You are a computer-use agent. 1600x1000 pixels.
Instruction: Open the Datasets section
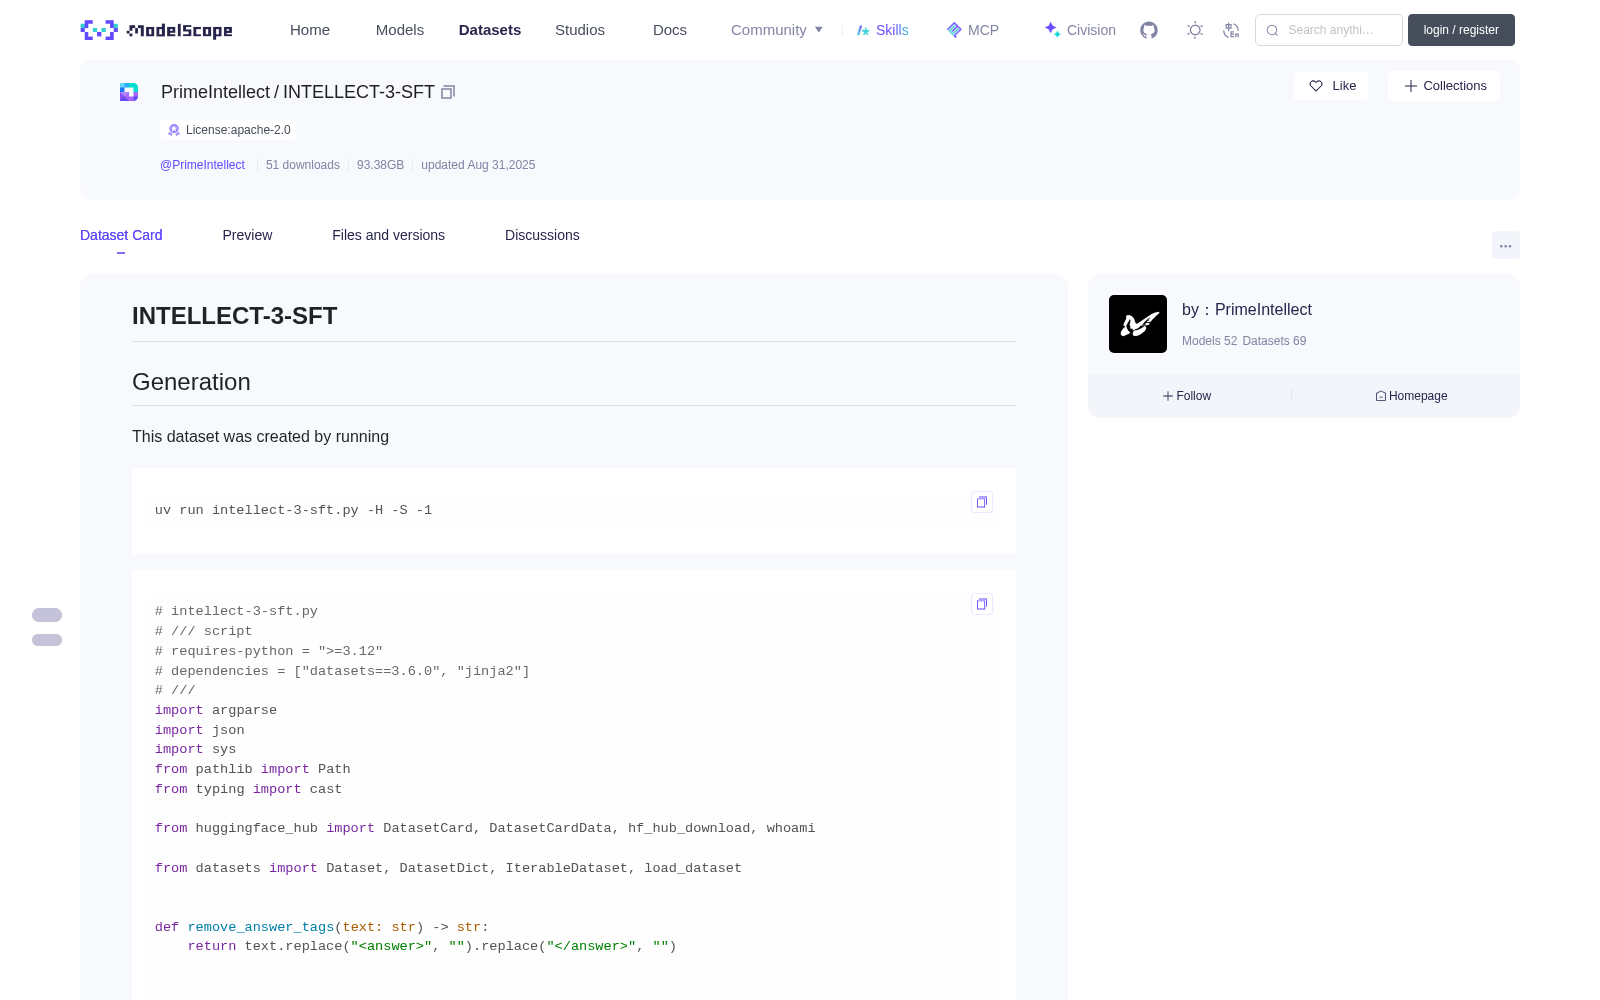click(490, 30)
